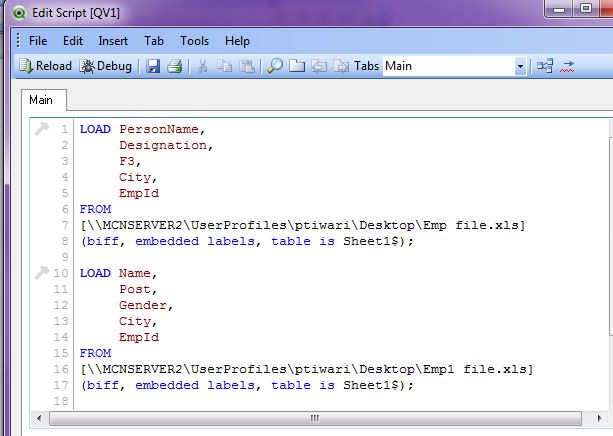Minimize the Edit Script window
The height and width of the screenshot is (436, 613).
pyautogui.click(x=559, y=9)
